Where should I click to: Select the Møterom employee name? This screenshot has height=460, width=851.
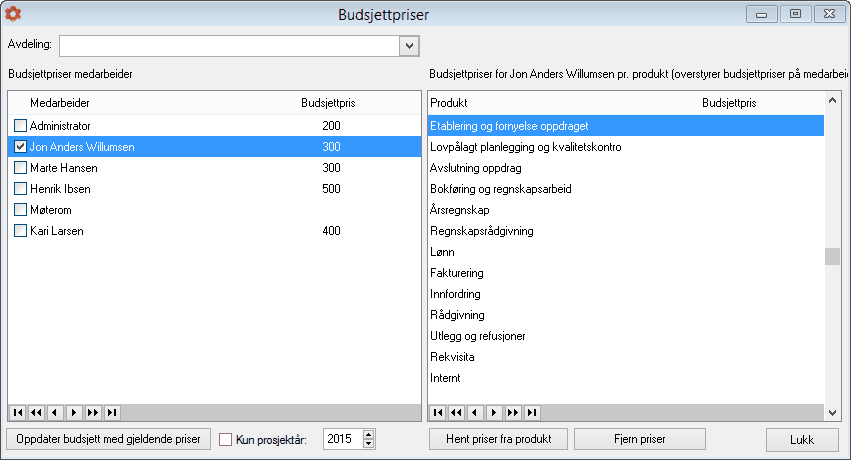(x=50, y=209)
